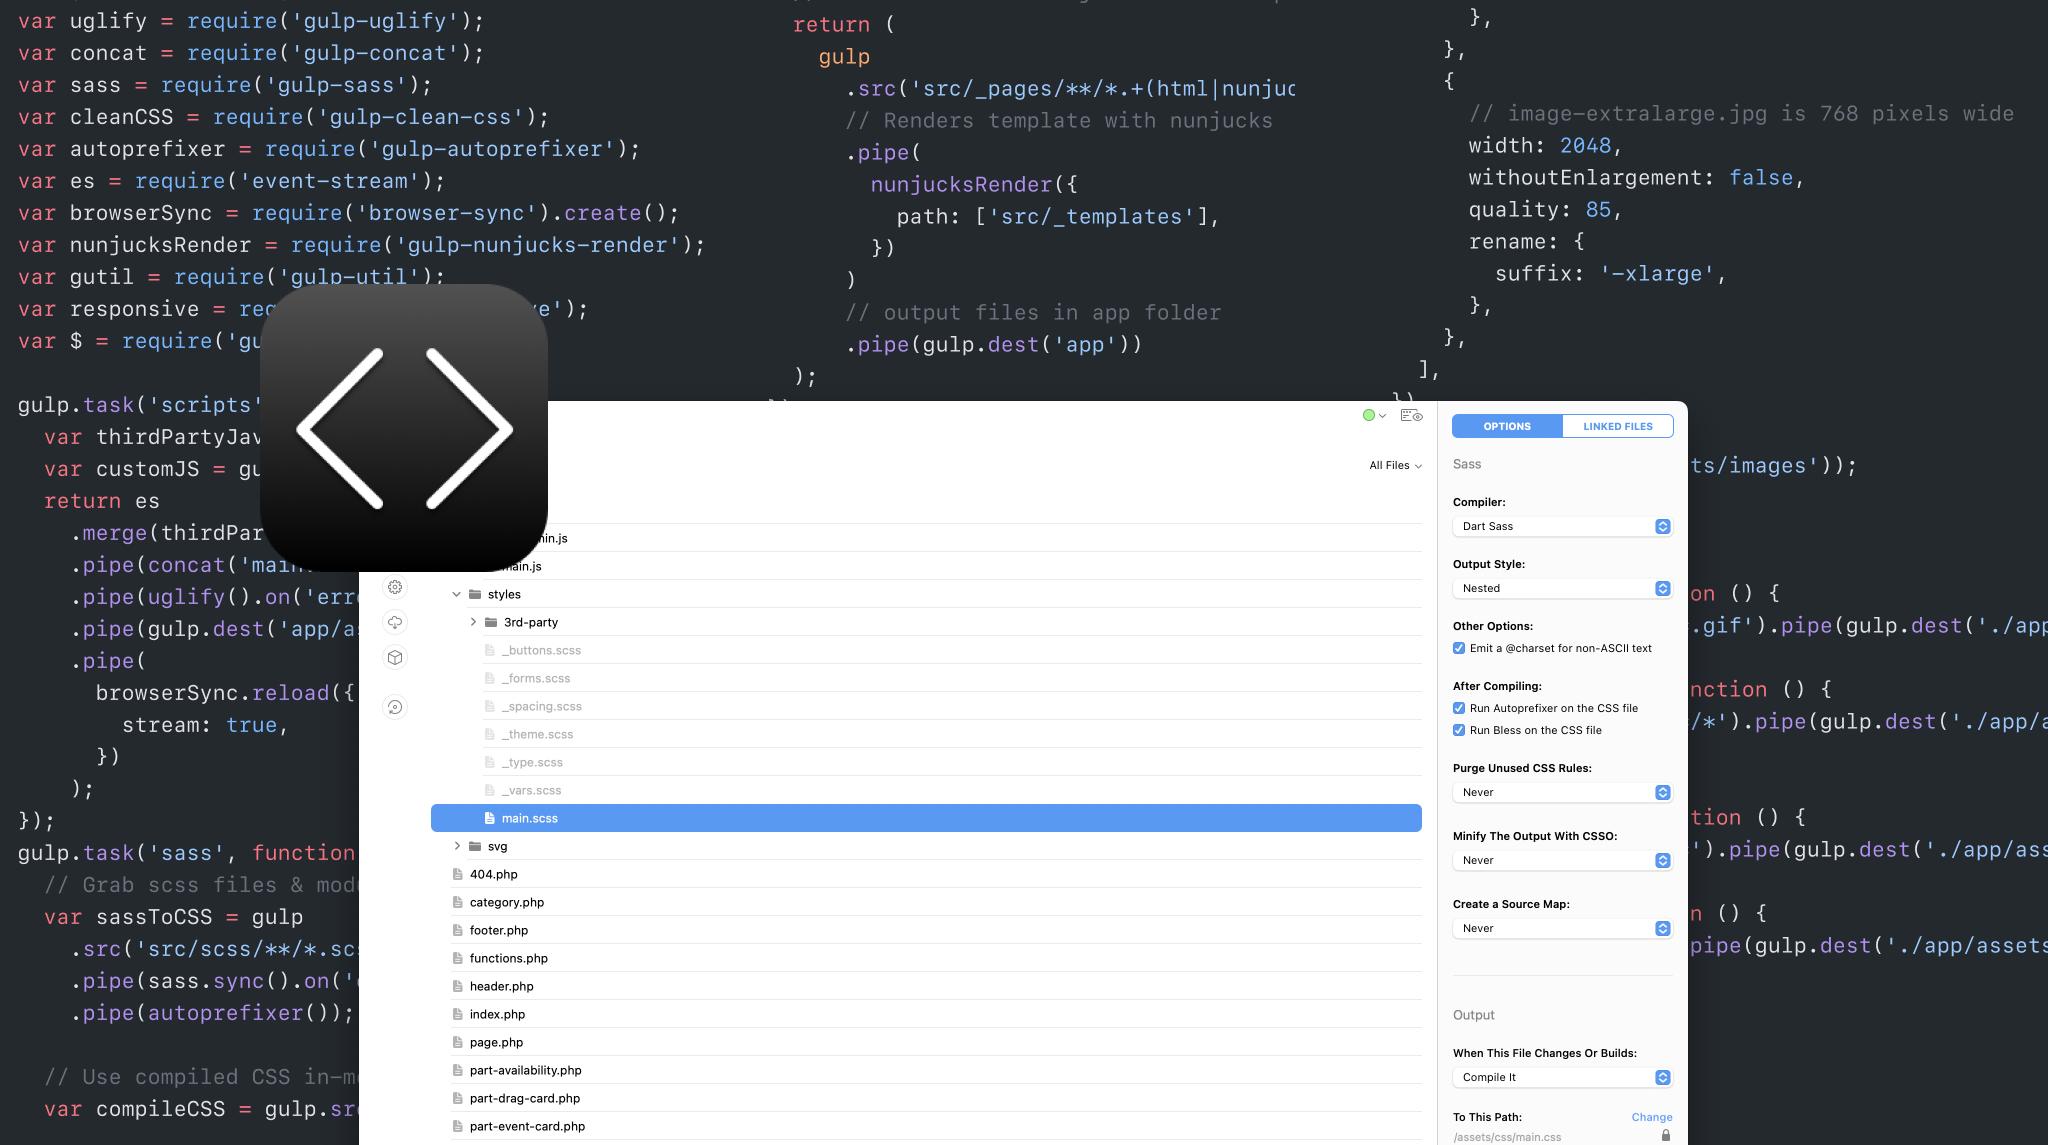2048x1145 pixels.
Task: Change Output Style from Nested
Action: pos(1562,588)
